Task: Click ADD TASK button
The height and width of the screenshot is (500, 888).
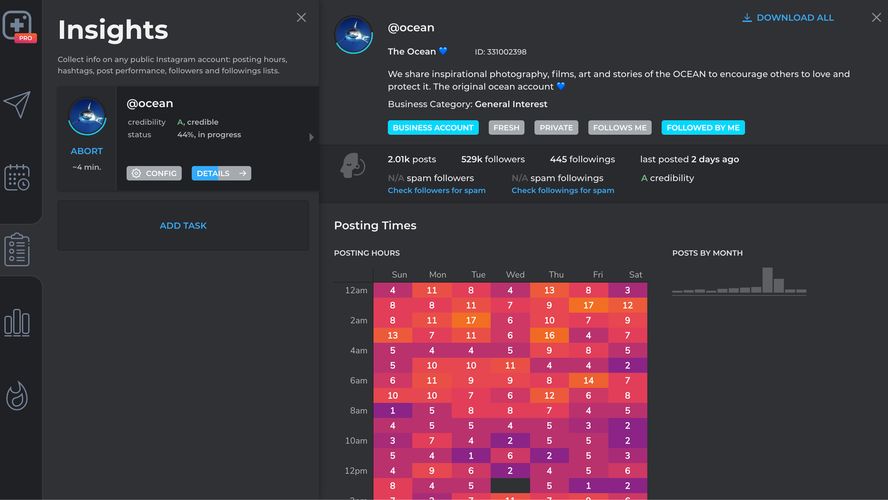Action: pos(183,226)
